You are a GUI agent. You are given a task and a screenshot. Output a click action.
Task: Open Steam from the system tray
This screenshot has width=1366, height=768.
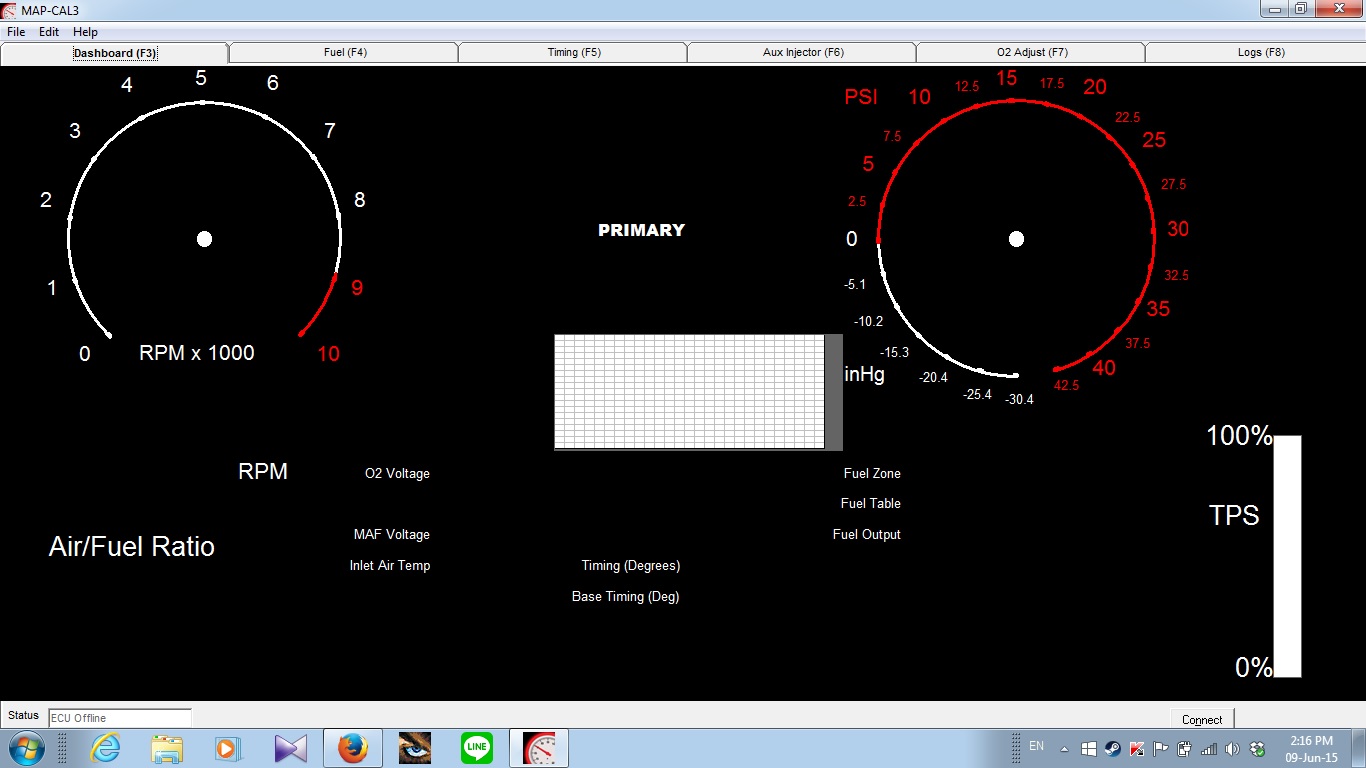coord(1112,747)
